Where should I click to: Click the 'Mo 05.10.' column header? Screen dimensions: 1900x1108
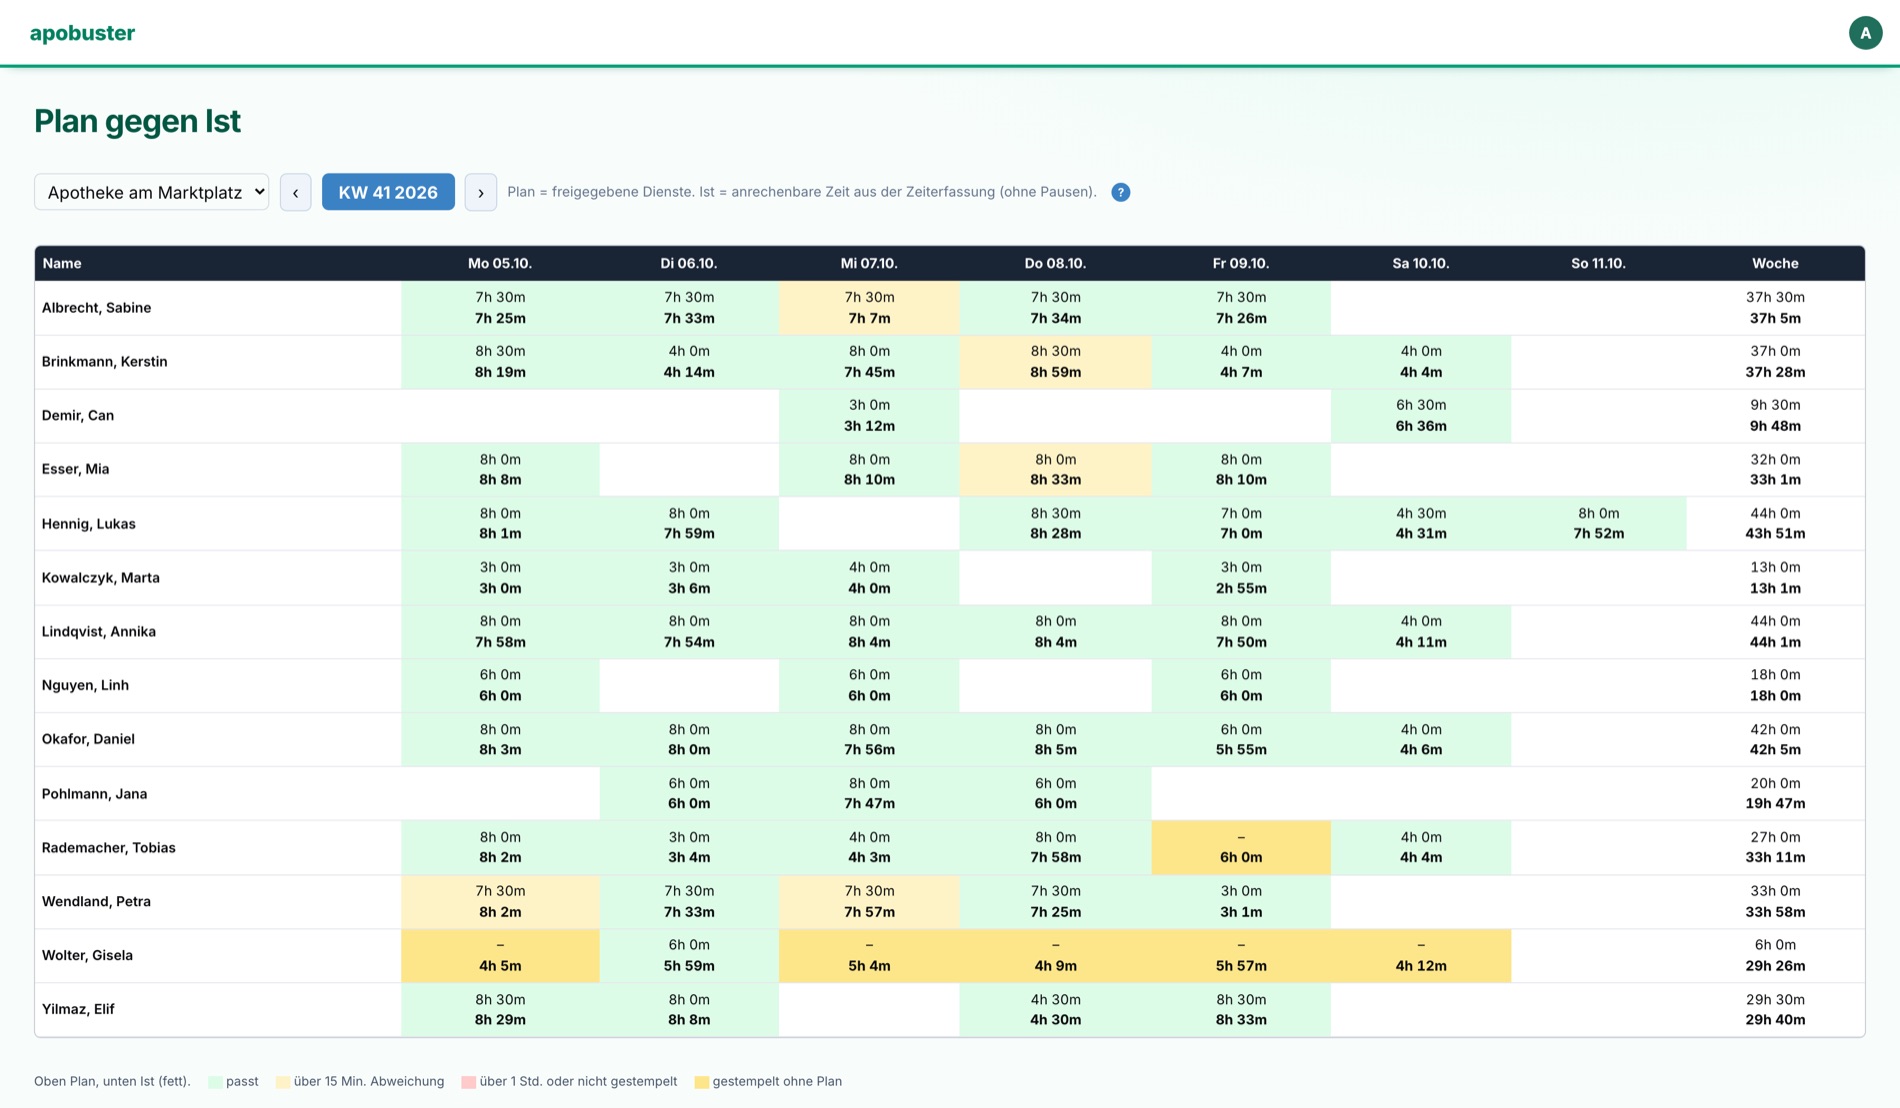click(500, 263)
